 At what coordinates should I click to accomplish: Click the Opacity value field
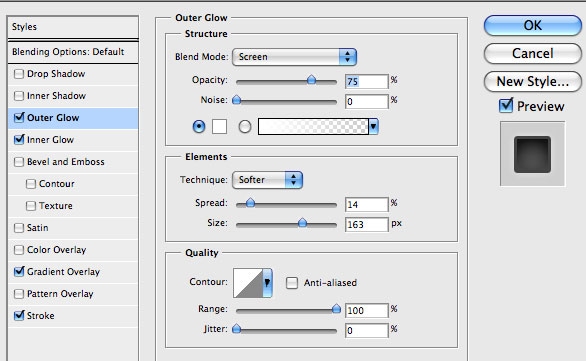(367, 81)
